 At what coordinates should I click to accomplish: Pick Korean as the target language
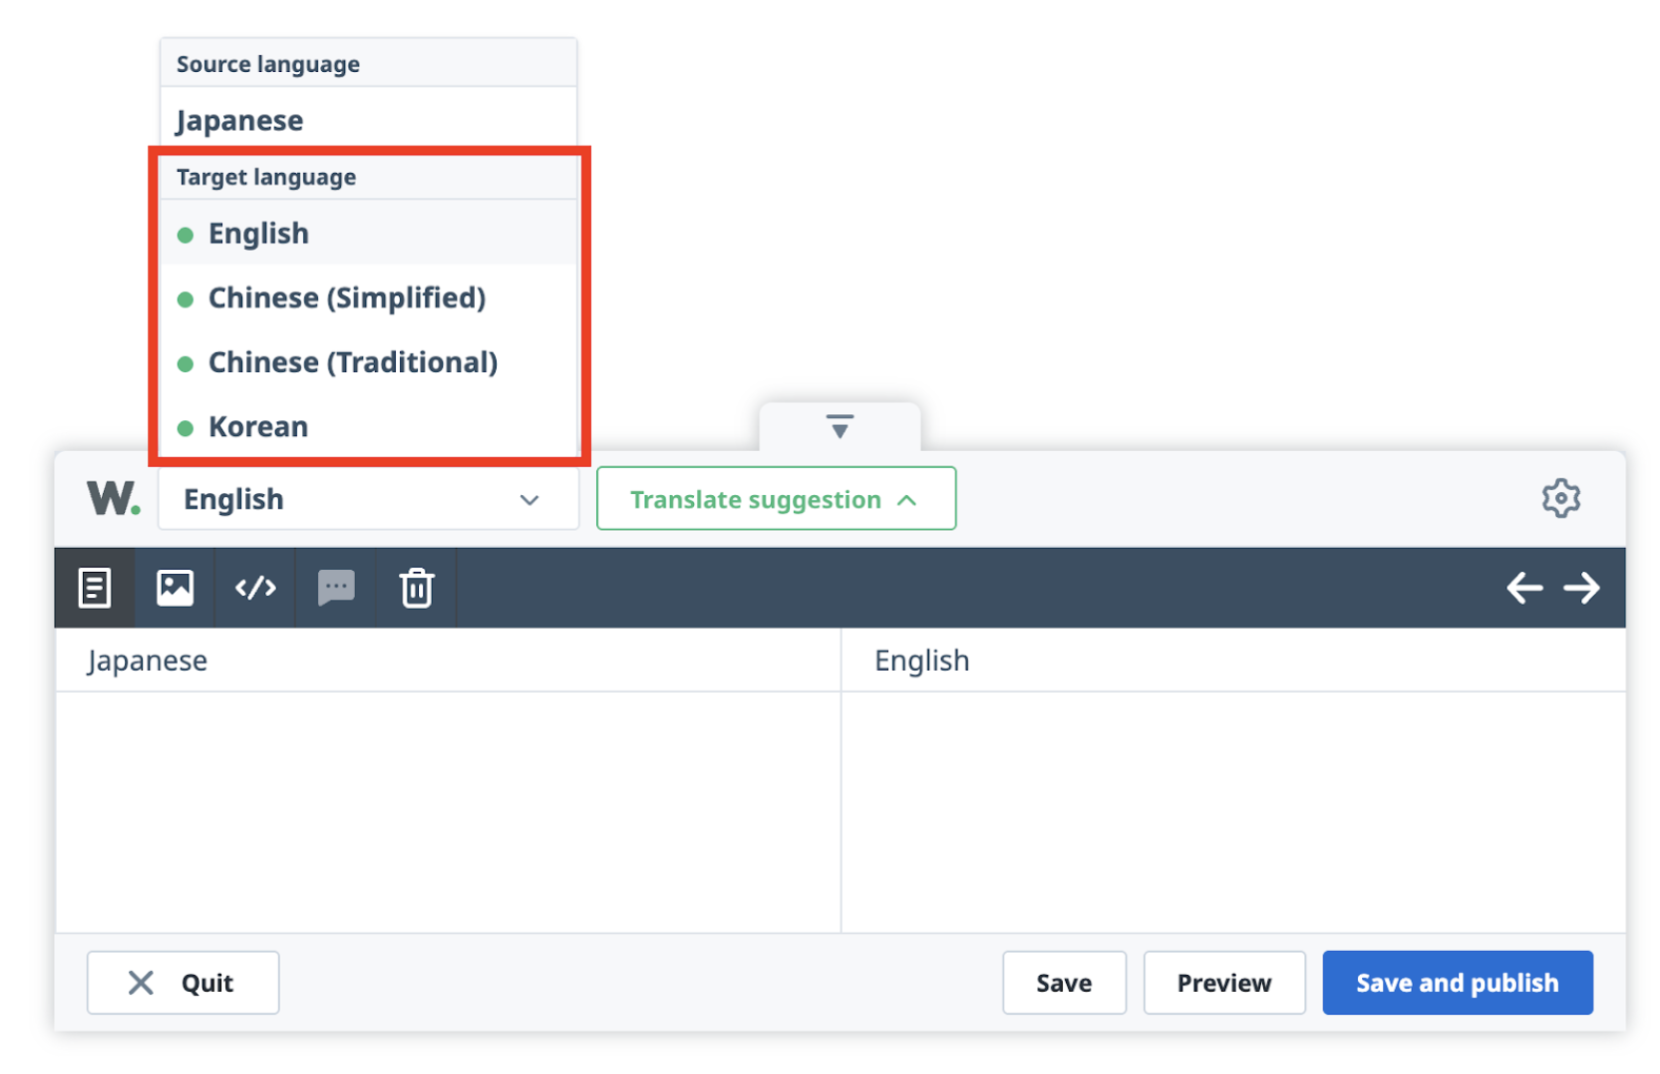(x=258, y=427)
